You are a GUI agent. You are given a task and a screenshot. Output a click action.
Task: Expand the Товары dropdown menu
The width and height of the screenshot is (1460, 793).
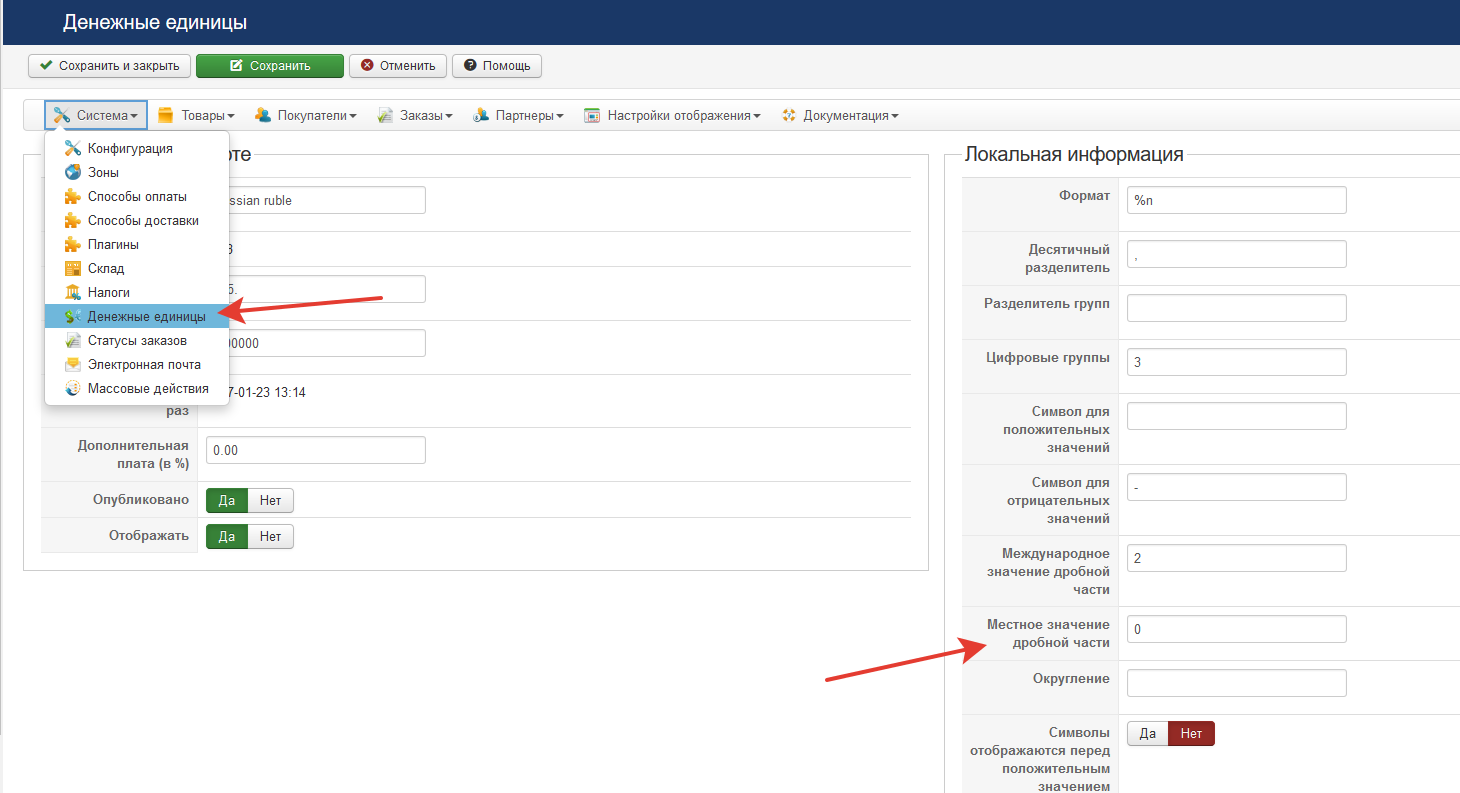tap(197, 115)
